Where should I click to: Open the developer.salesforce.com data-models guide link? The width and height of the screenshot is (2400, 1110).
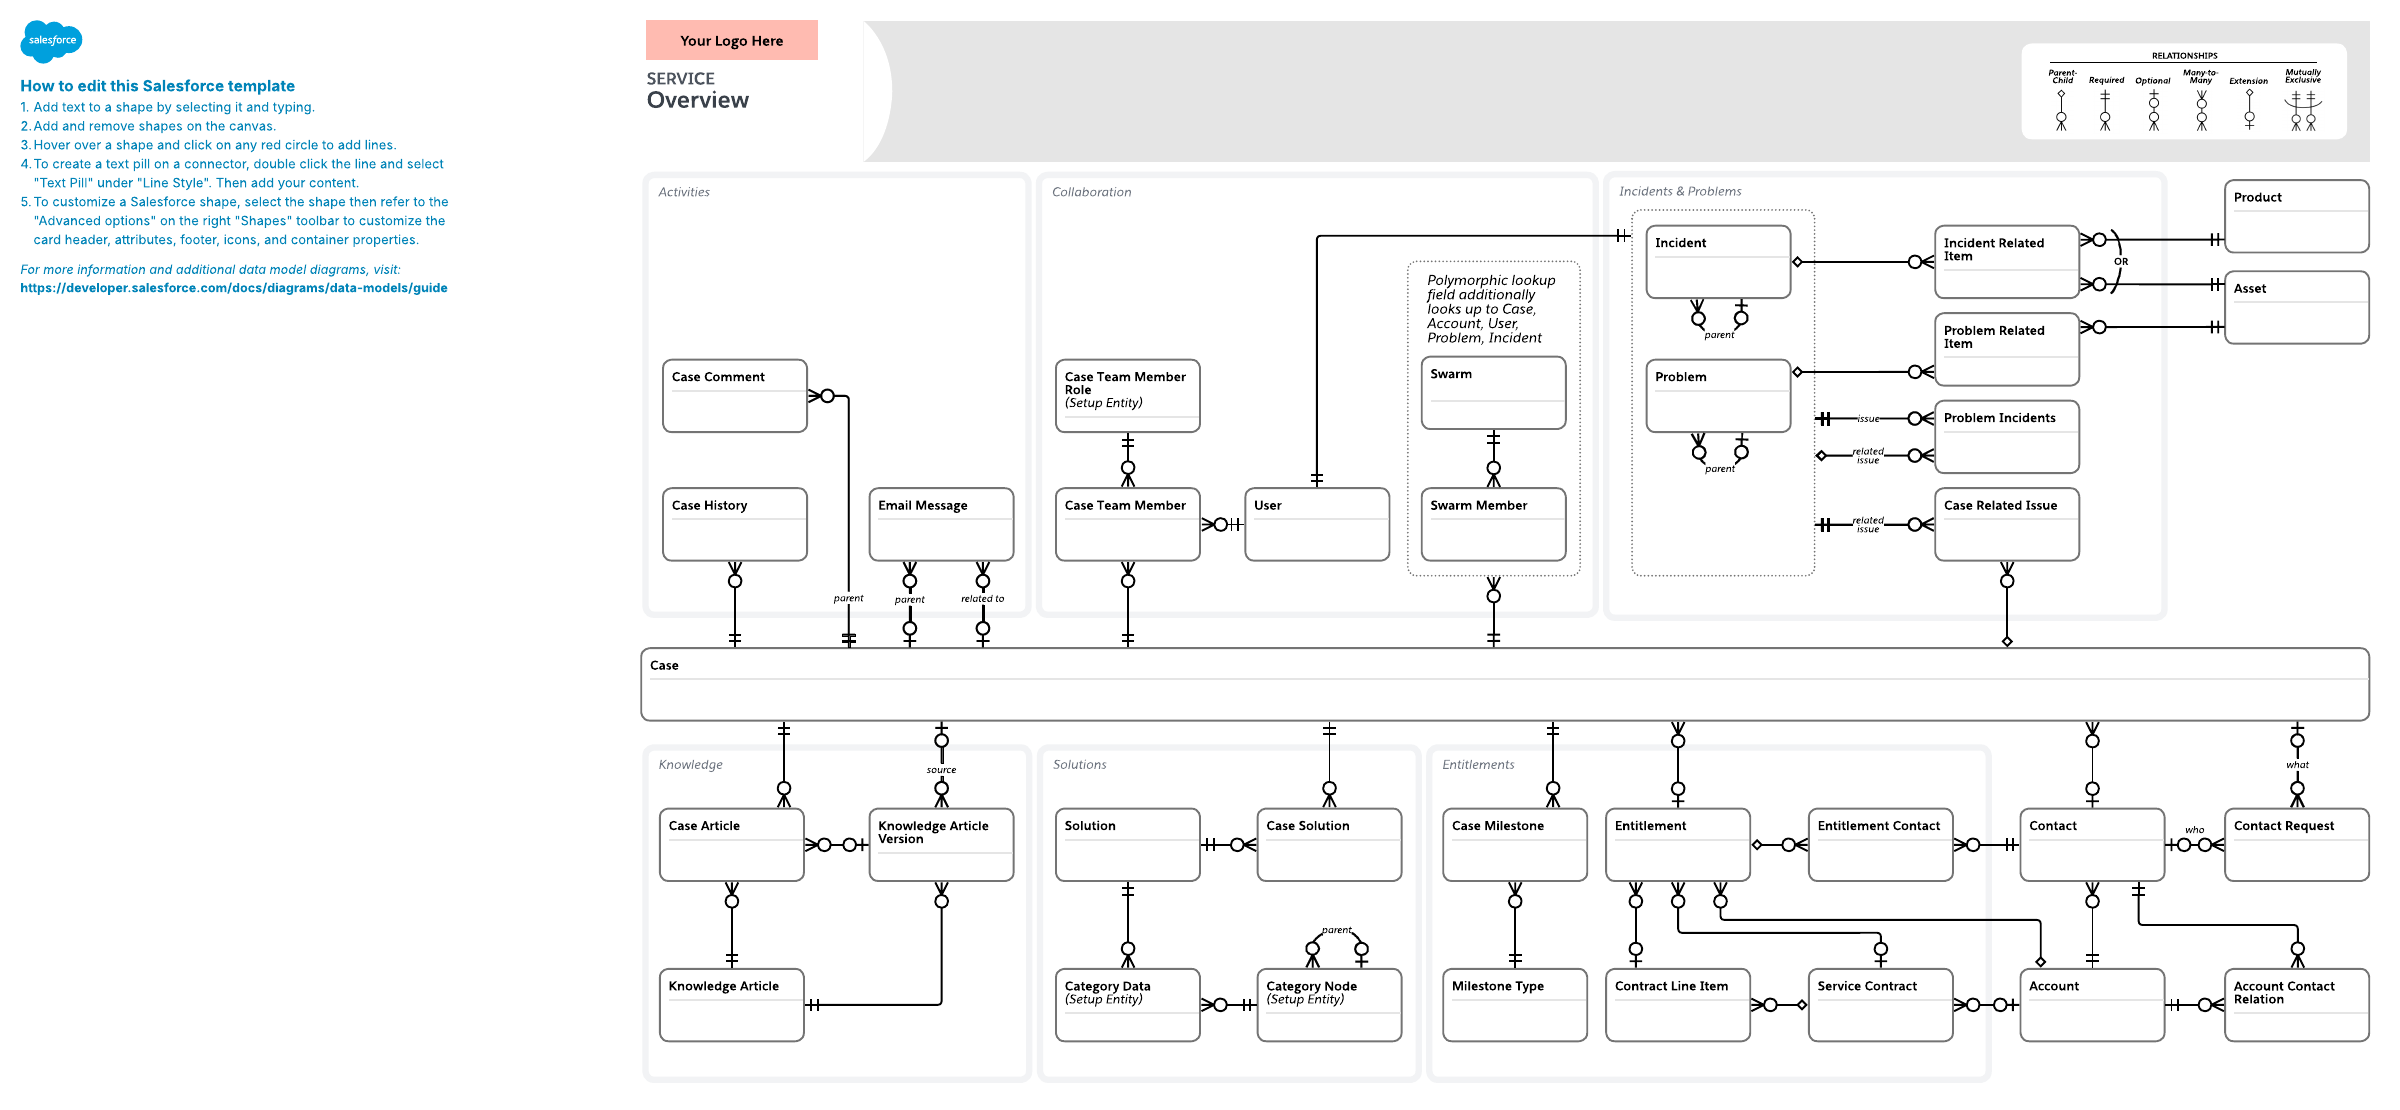234,288
